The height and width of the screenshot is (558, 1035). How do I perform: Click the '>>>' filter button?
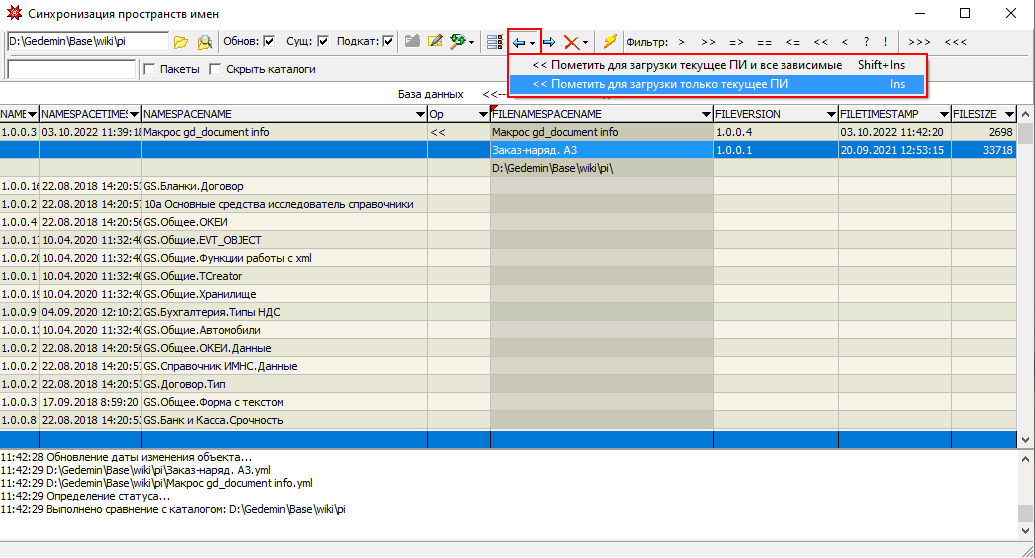tap(920, 42)
